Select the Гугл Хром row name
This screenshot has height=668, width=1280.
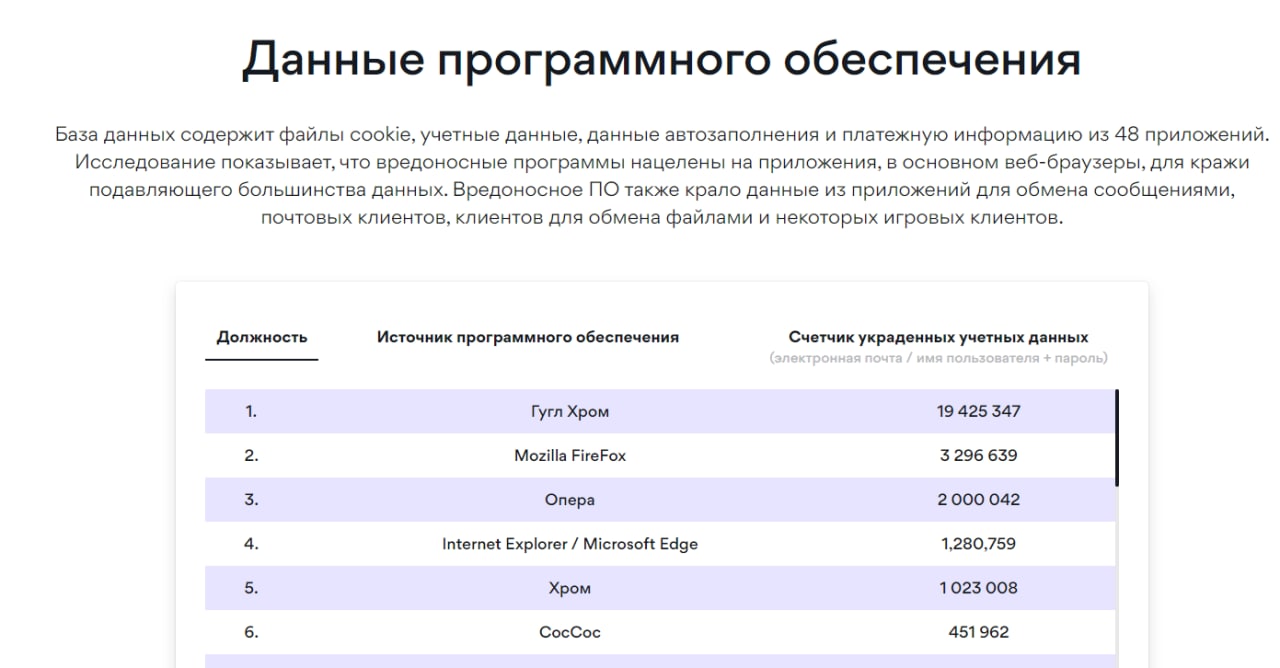570,411
